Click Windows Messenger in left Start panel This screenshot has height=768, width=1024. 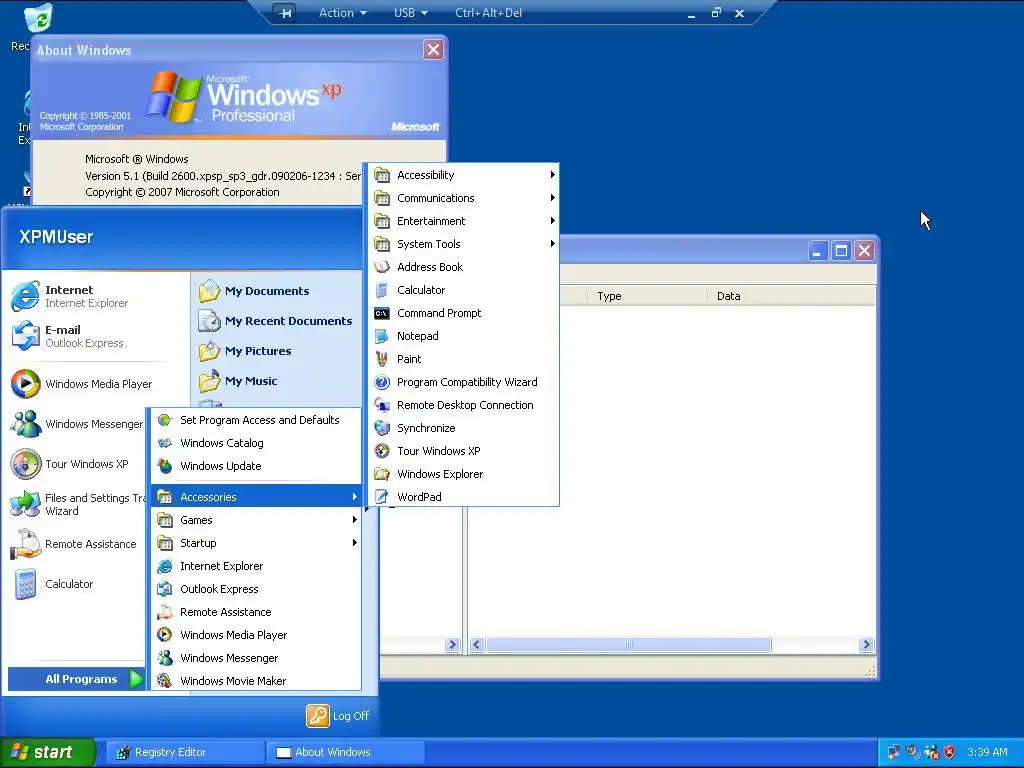[x=77, y=424]
